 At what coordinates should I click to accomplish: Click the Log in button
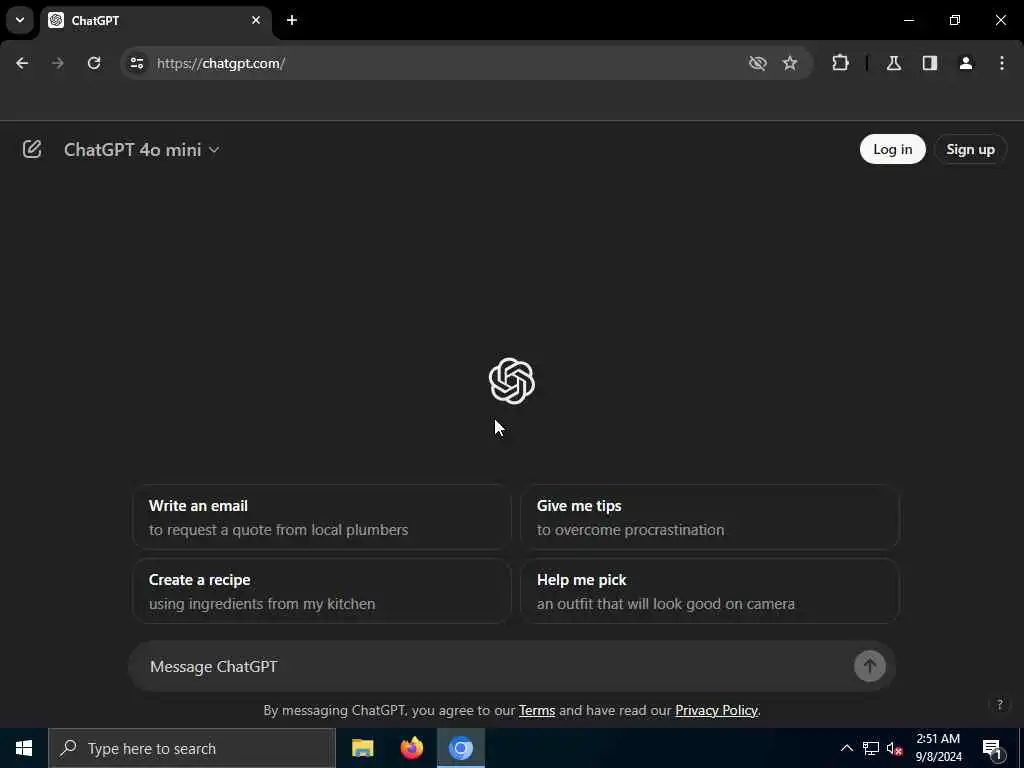click(892, 149)
